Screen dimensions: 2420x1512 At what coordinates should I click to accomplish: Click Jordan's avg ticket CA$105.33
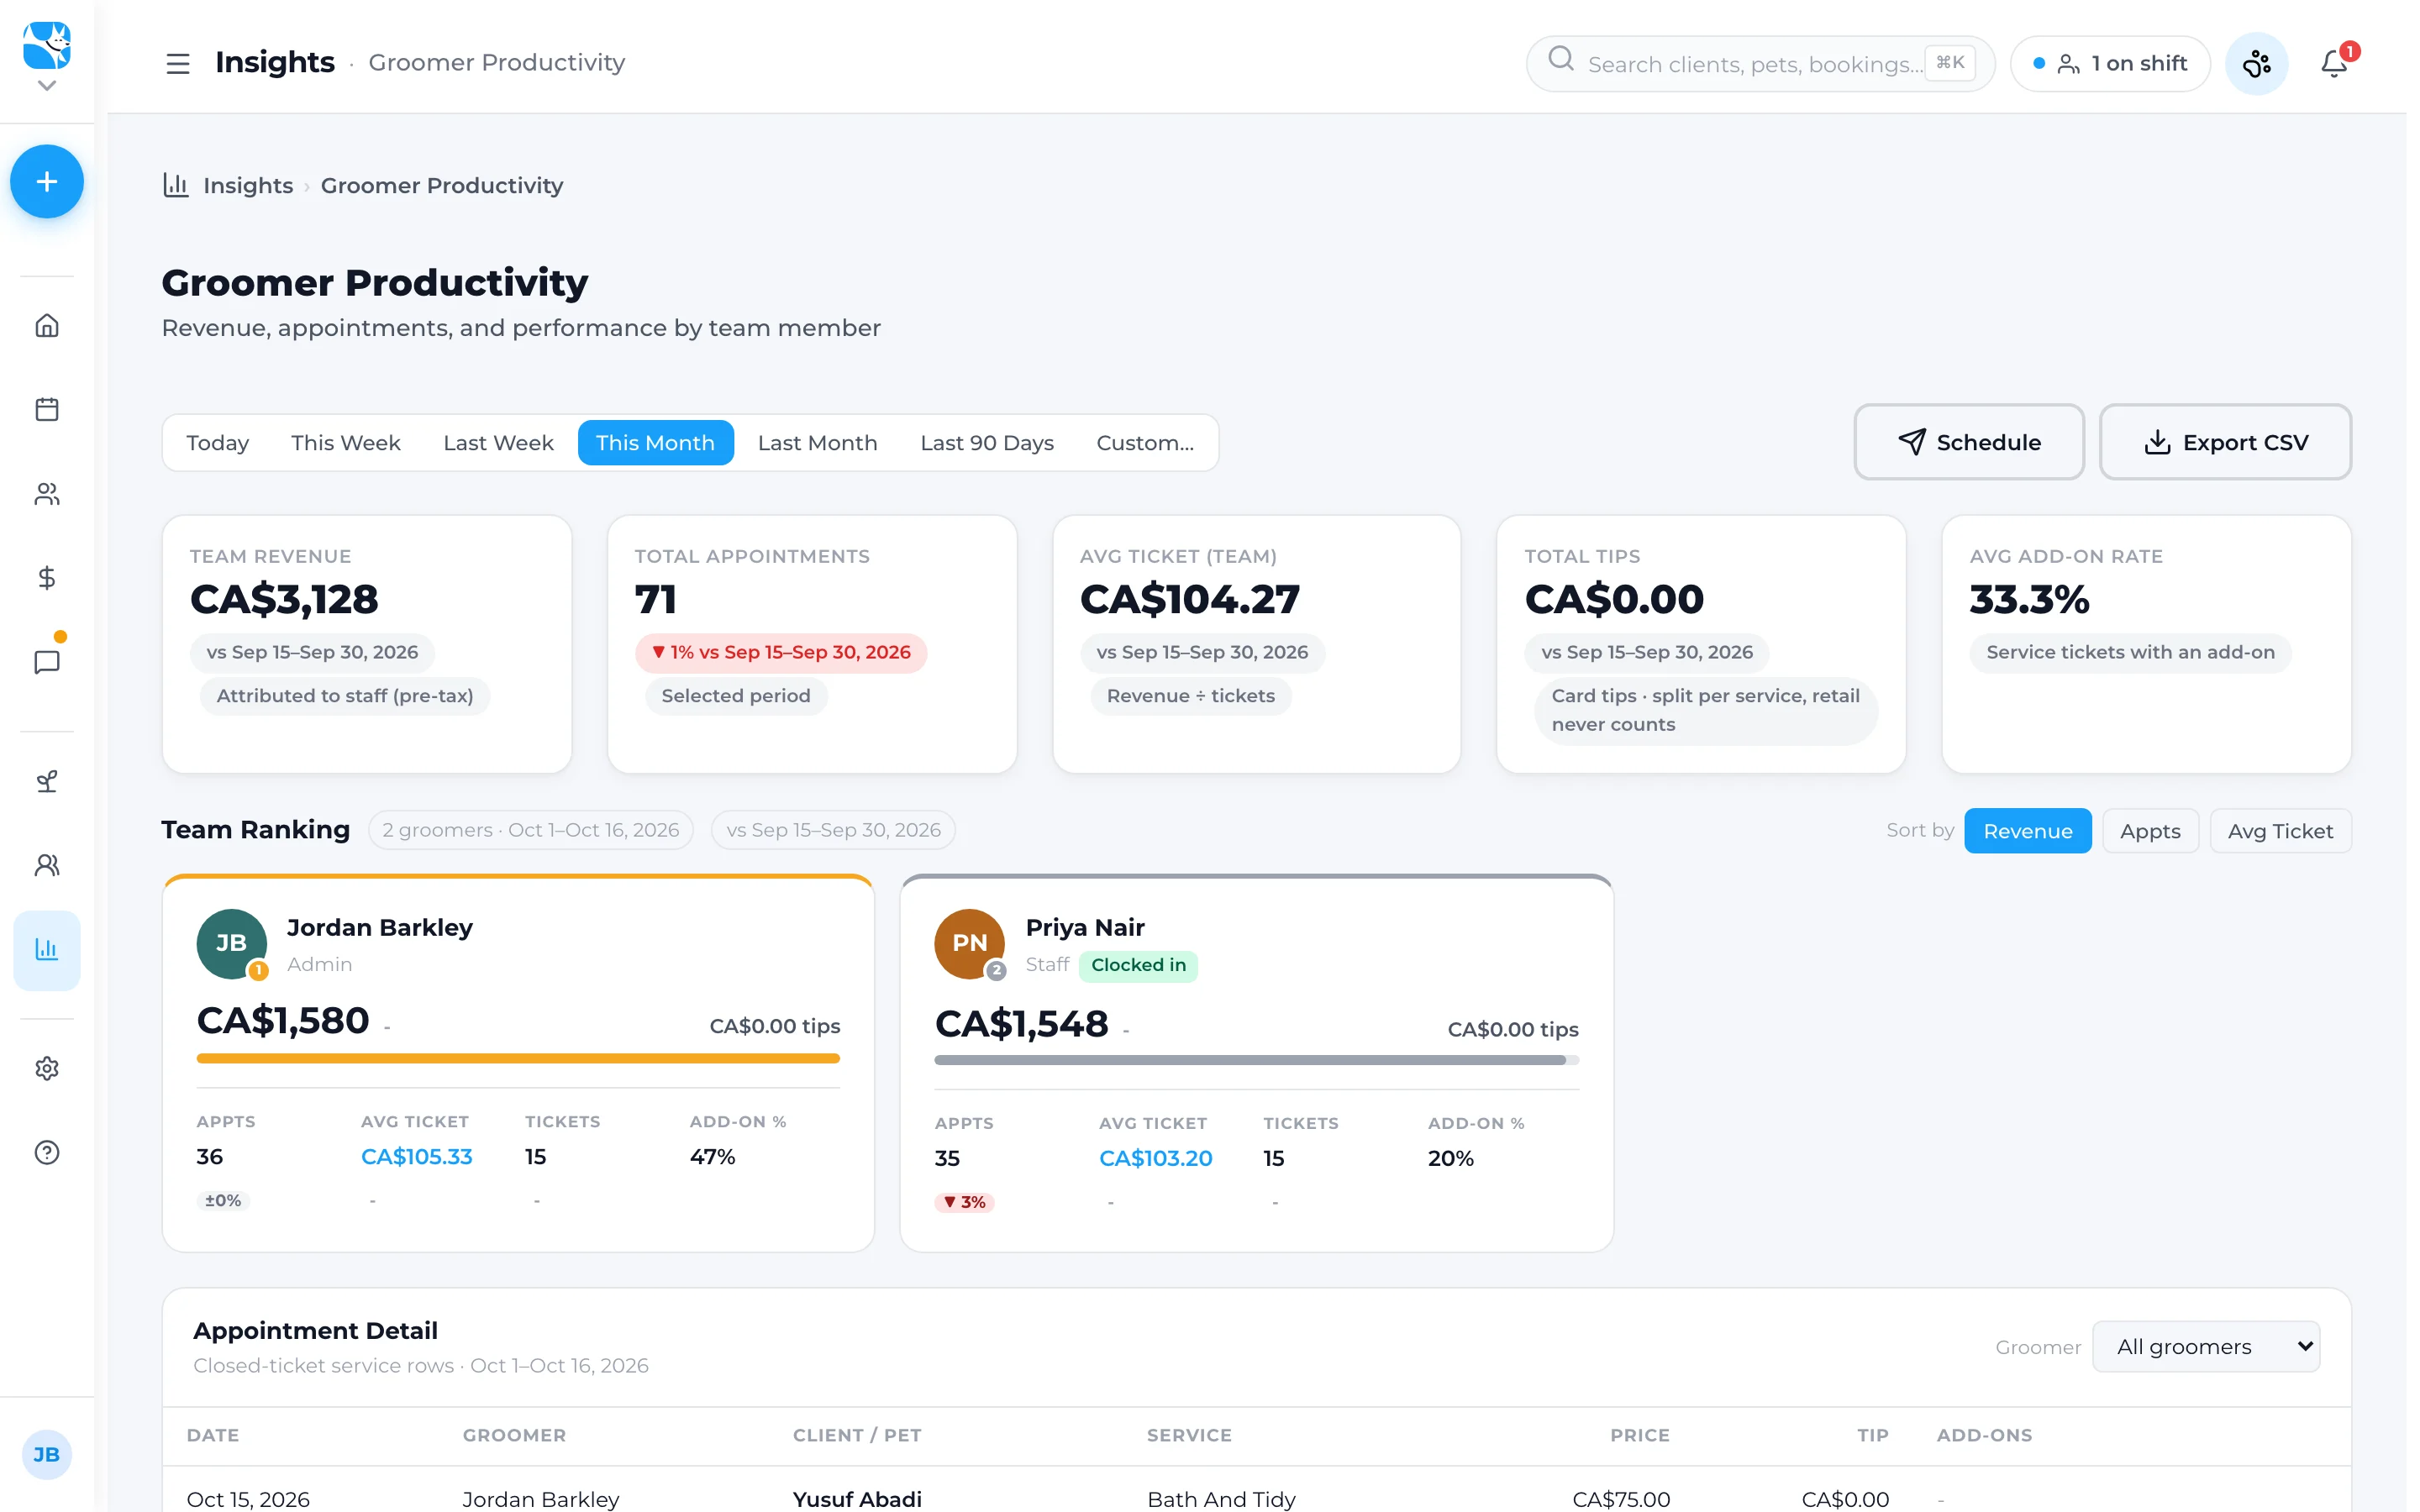tap(416, 1157)
